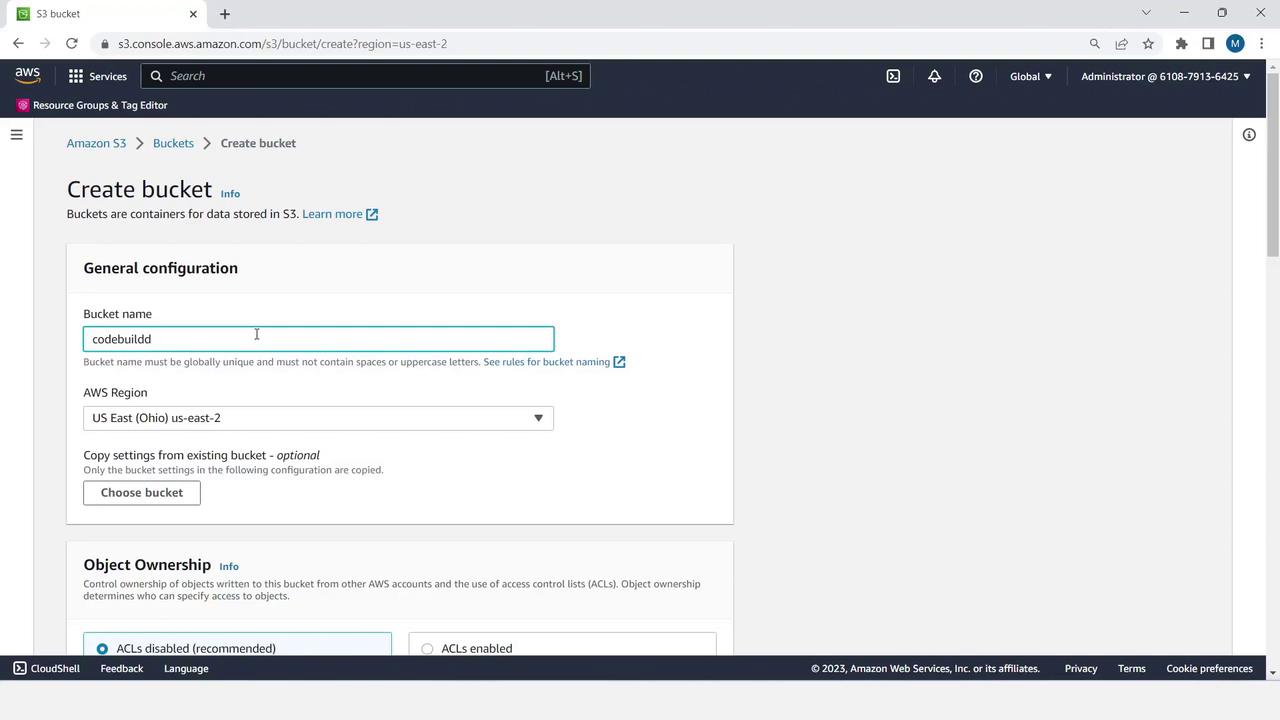1280x720 pixels.
Task: Go to Amazon S3 breadcrumb link
Action: pyautogui.click(x=96, y=143)
